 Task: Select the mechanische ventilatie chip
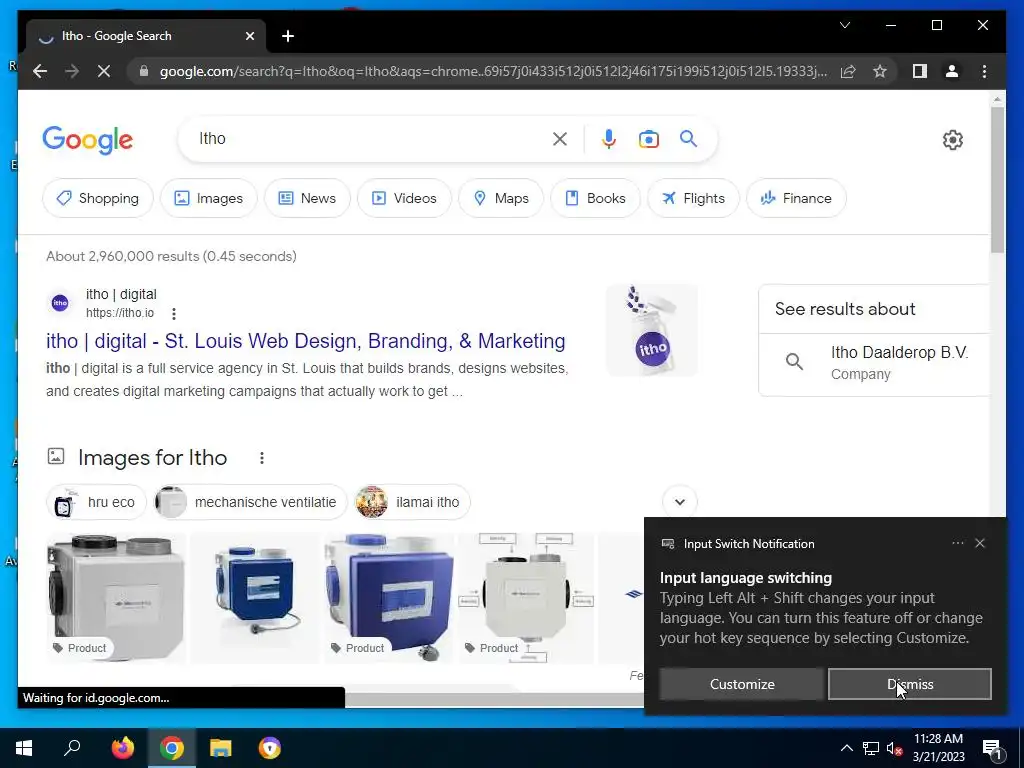(250, 502)
